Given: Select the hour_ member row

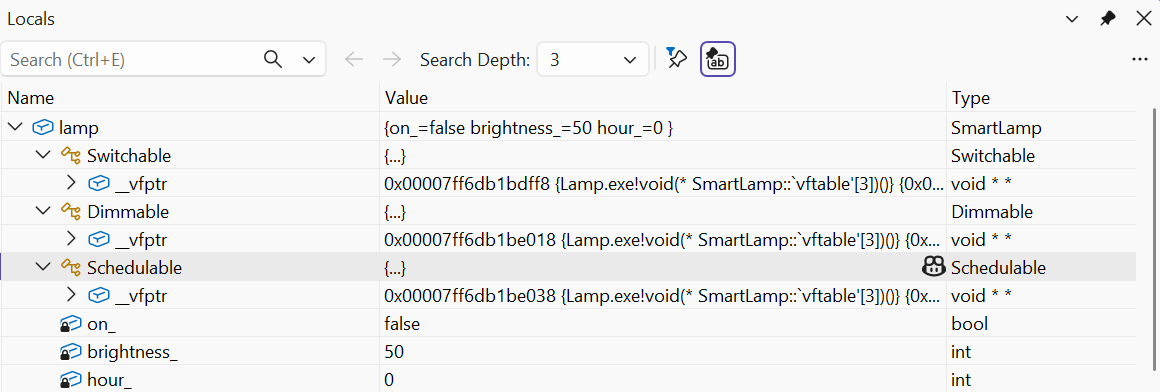Looking at the screenshot, I should pyautogui.click(x=568, y=380).
